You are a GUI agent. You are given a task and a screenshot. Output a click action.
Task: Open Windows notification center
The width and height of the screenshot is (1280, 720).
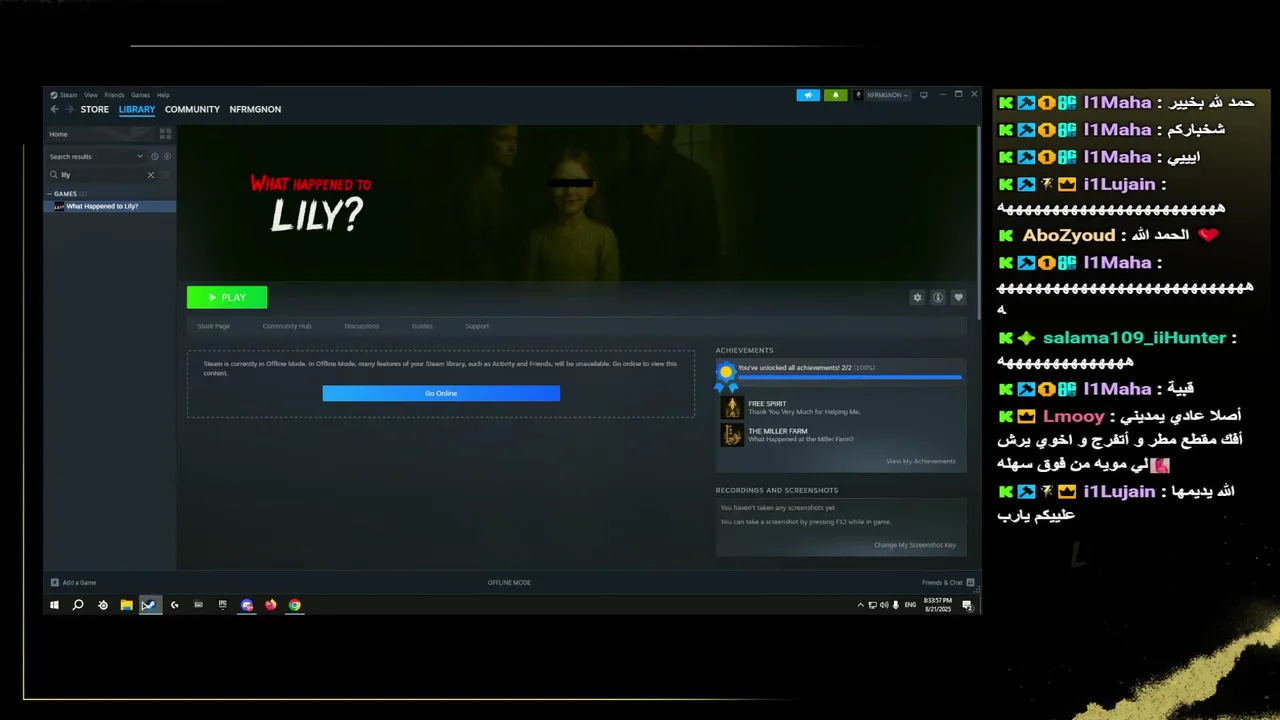967,605
